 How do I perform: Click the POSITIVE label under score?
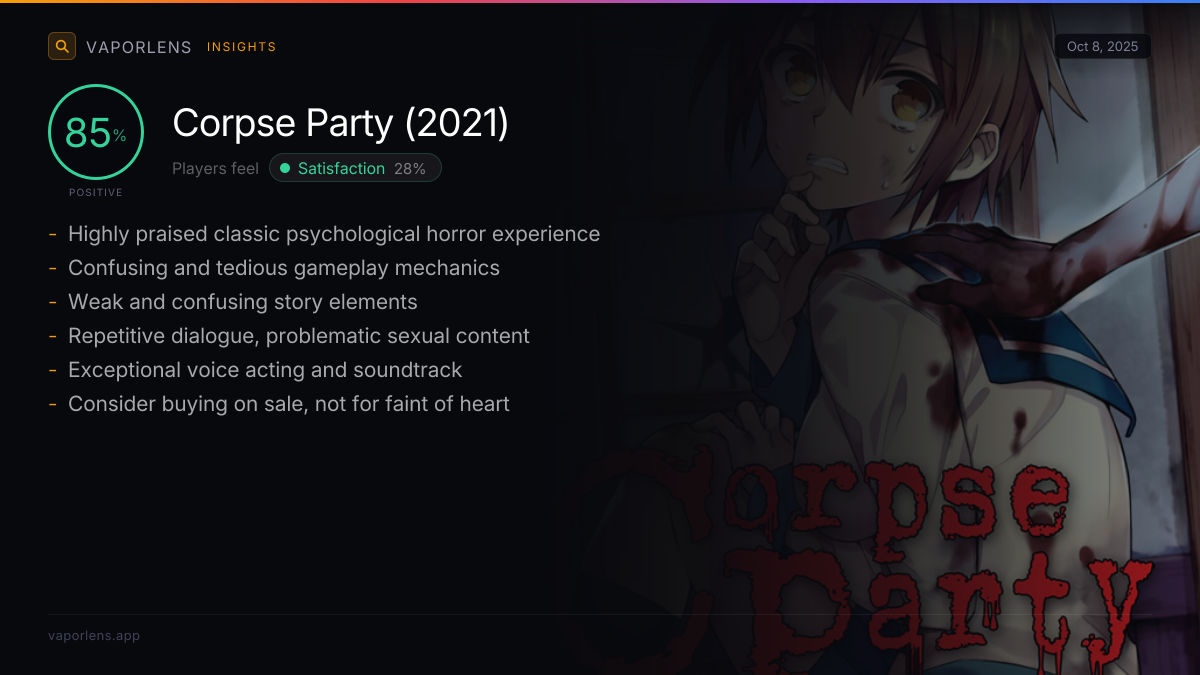pyautogui.click(x=96, y=192)
